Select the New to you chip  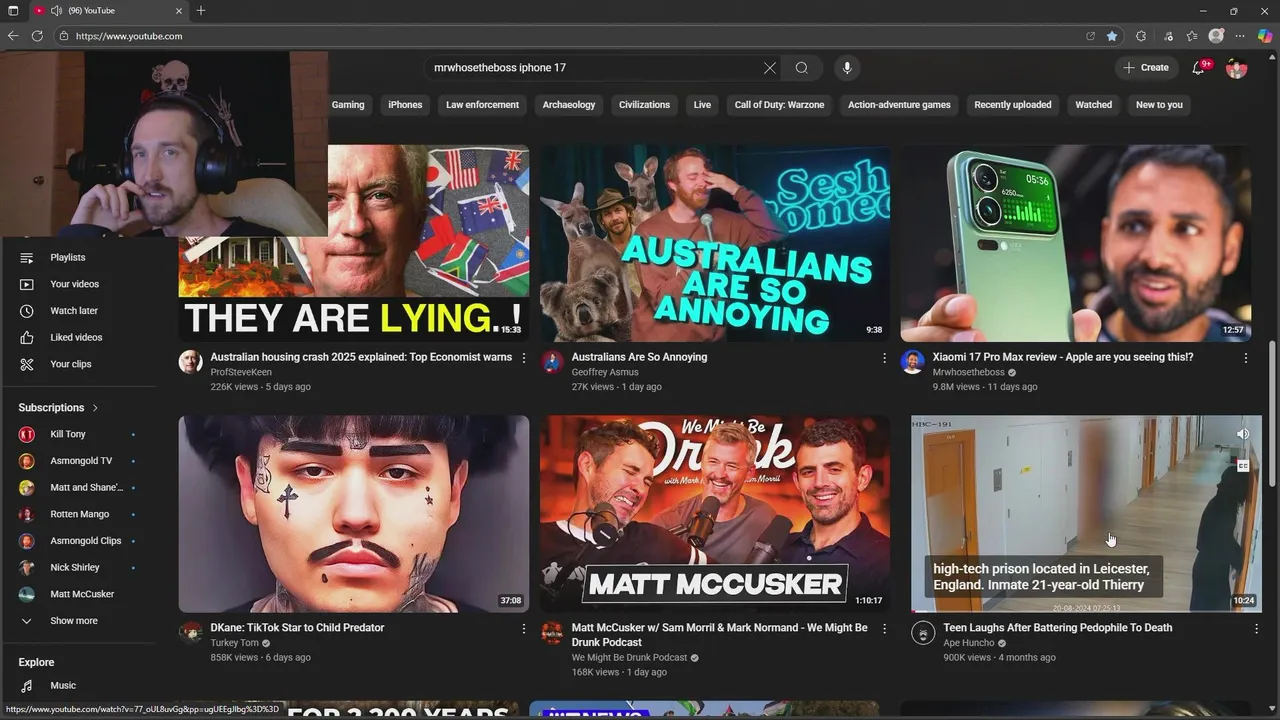click(x=1159, y=105)
